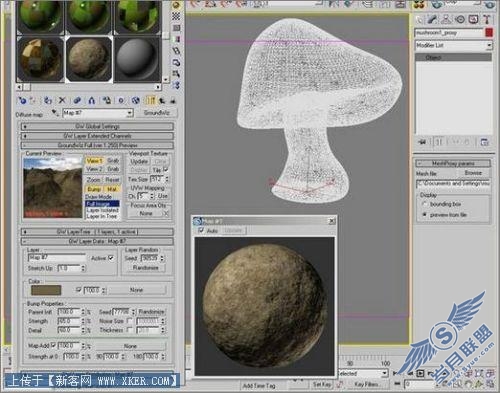The image size is (500, 393).
Task: Select Layer Isolated draw mode
Action: (102, 210)
